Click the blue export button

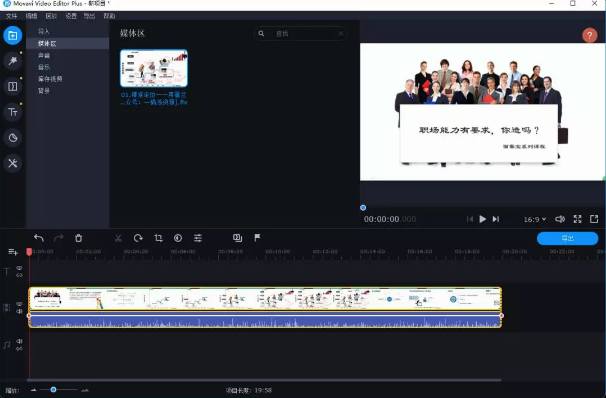[x=567, y=238]
